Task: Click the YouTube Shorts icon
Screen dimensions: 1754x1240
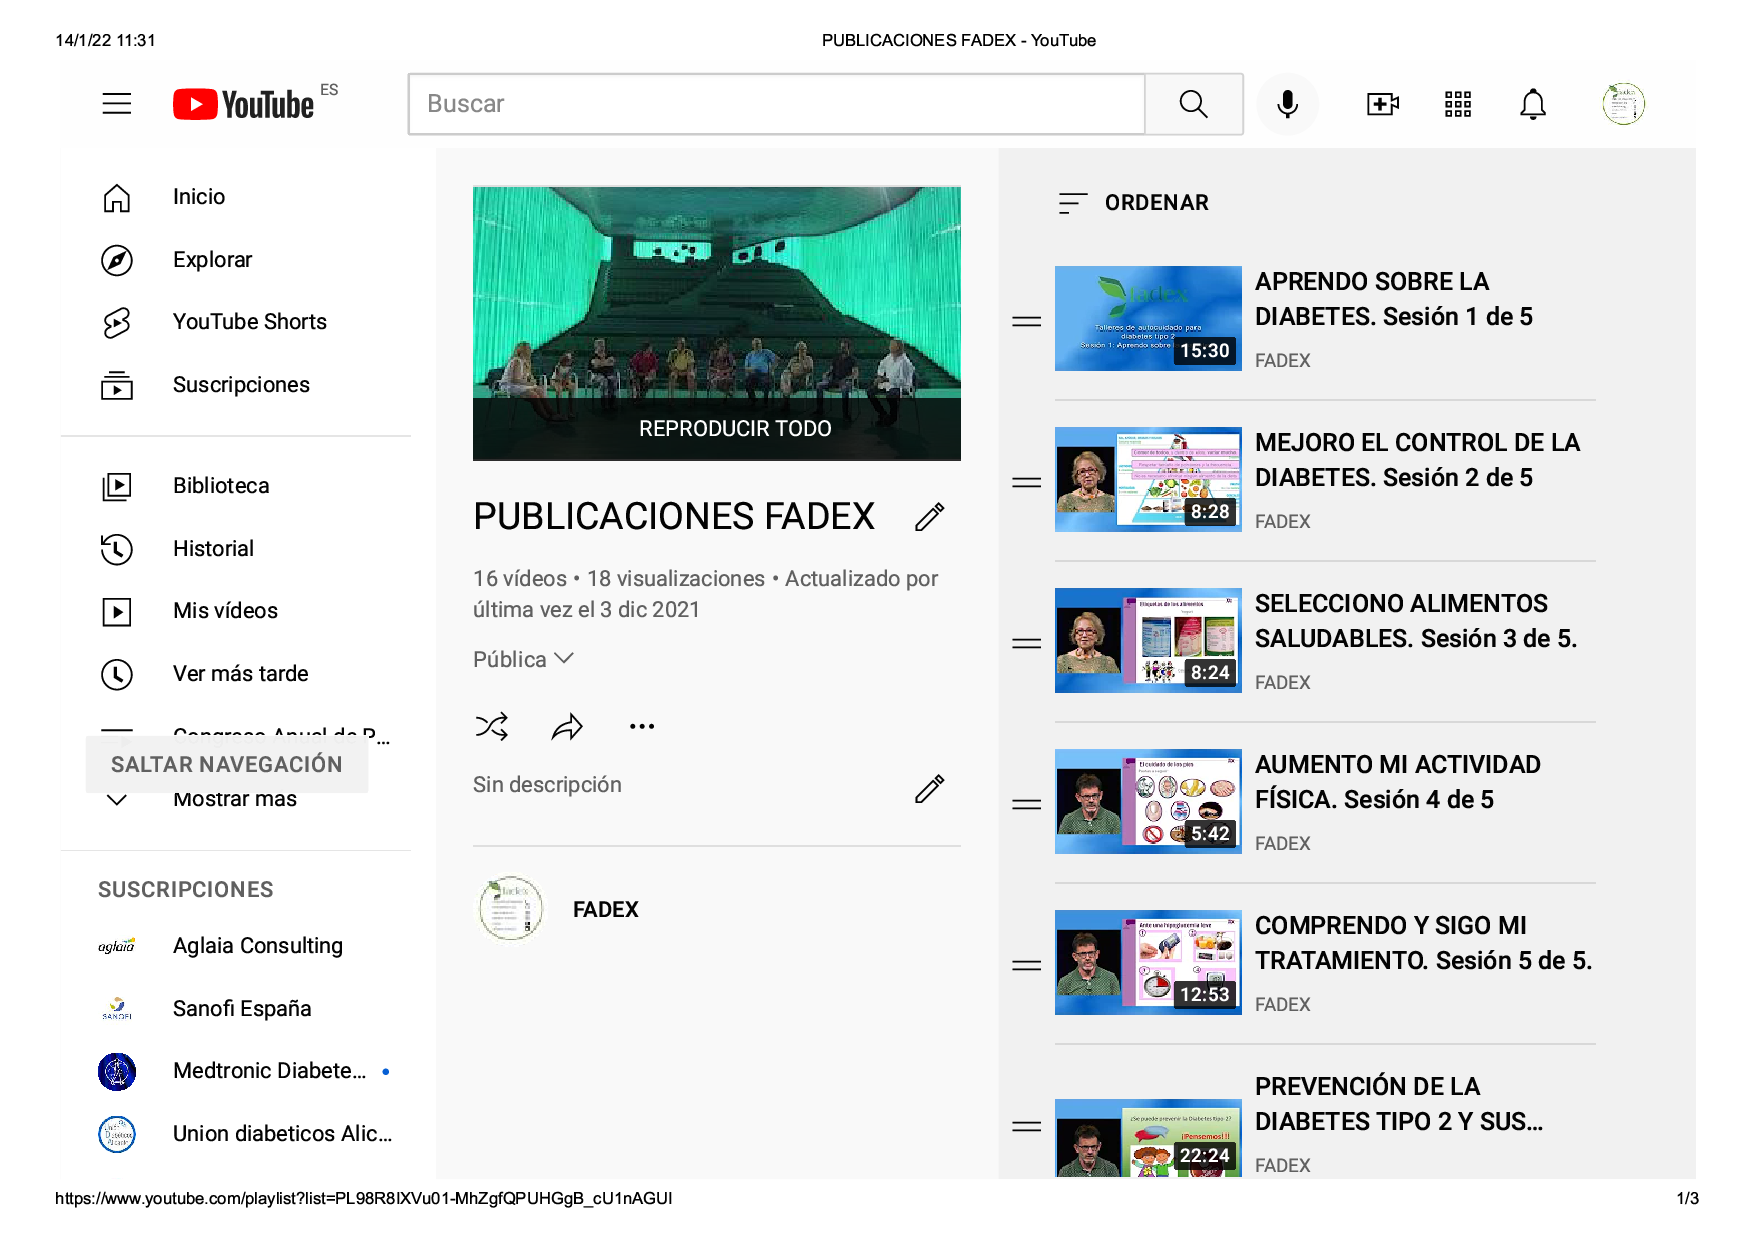Action: tap(117, 323)
